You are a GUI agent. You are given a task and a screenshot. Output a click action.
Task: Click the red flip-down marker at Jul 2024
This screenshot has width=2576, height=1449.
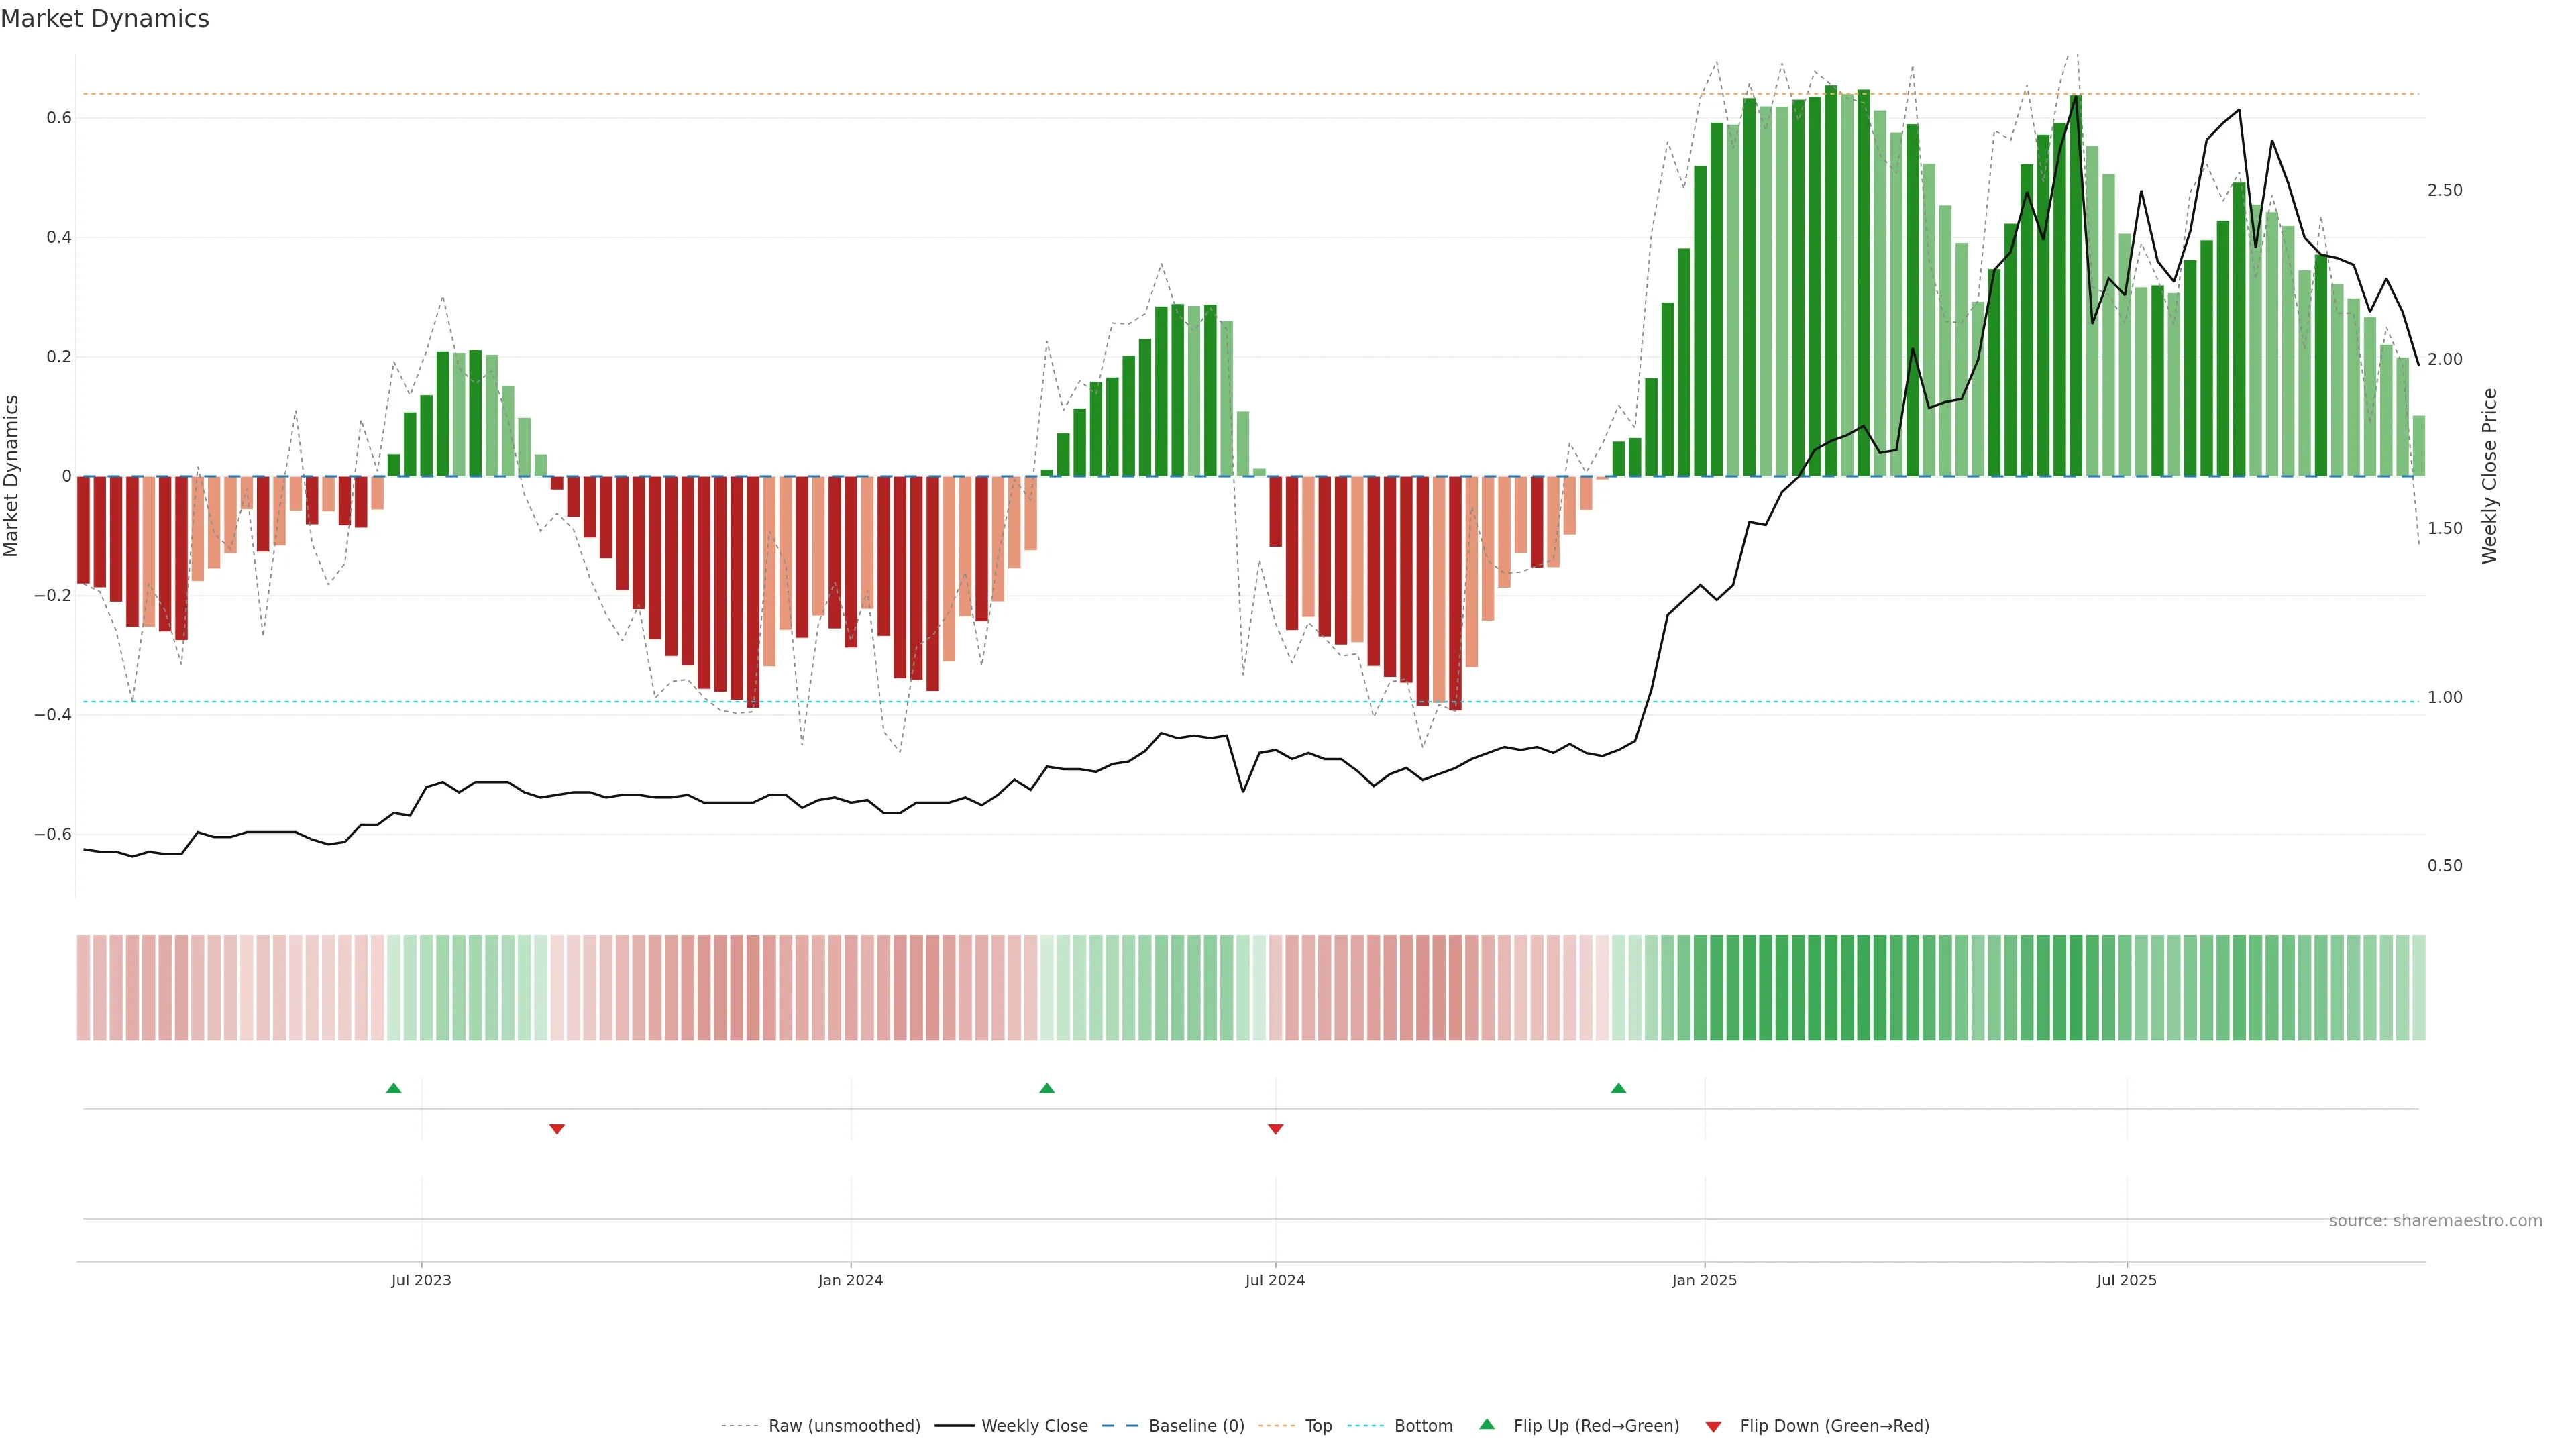coord(1275,1129)
